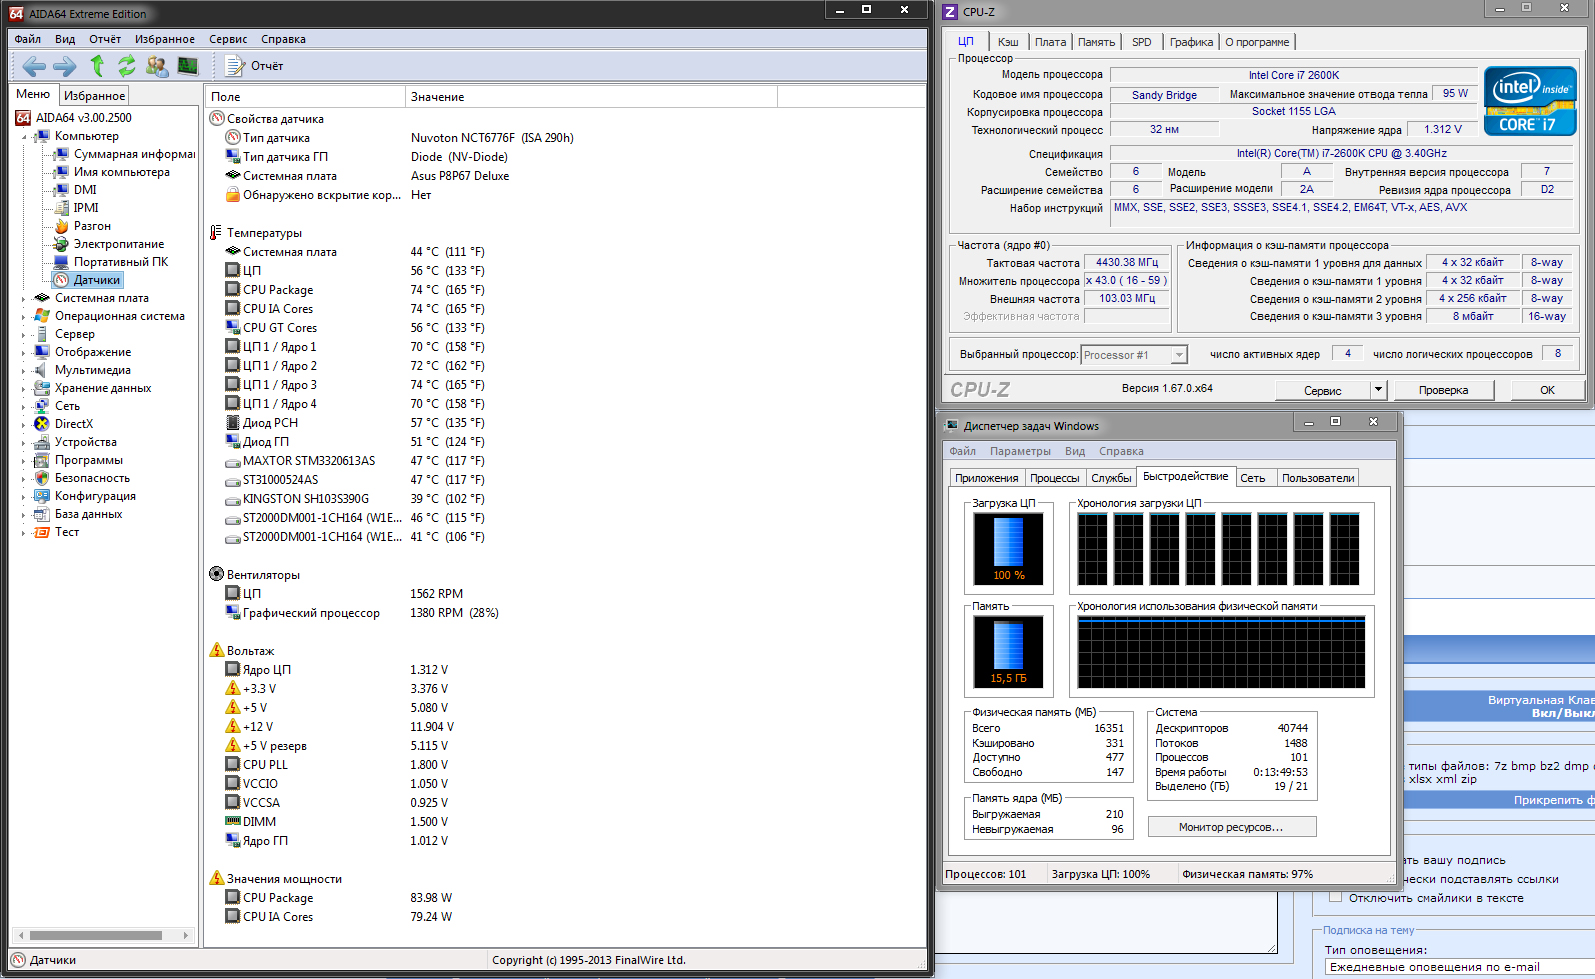Expand the Системная плата tree node
The width and height of the screenshot is (1595, 979).
24,298
